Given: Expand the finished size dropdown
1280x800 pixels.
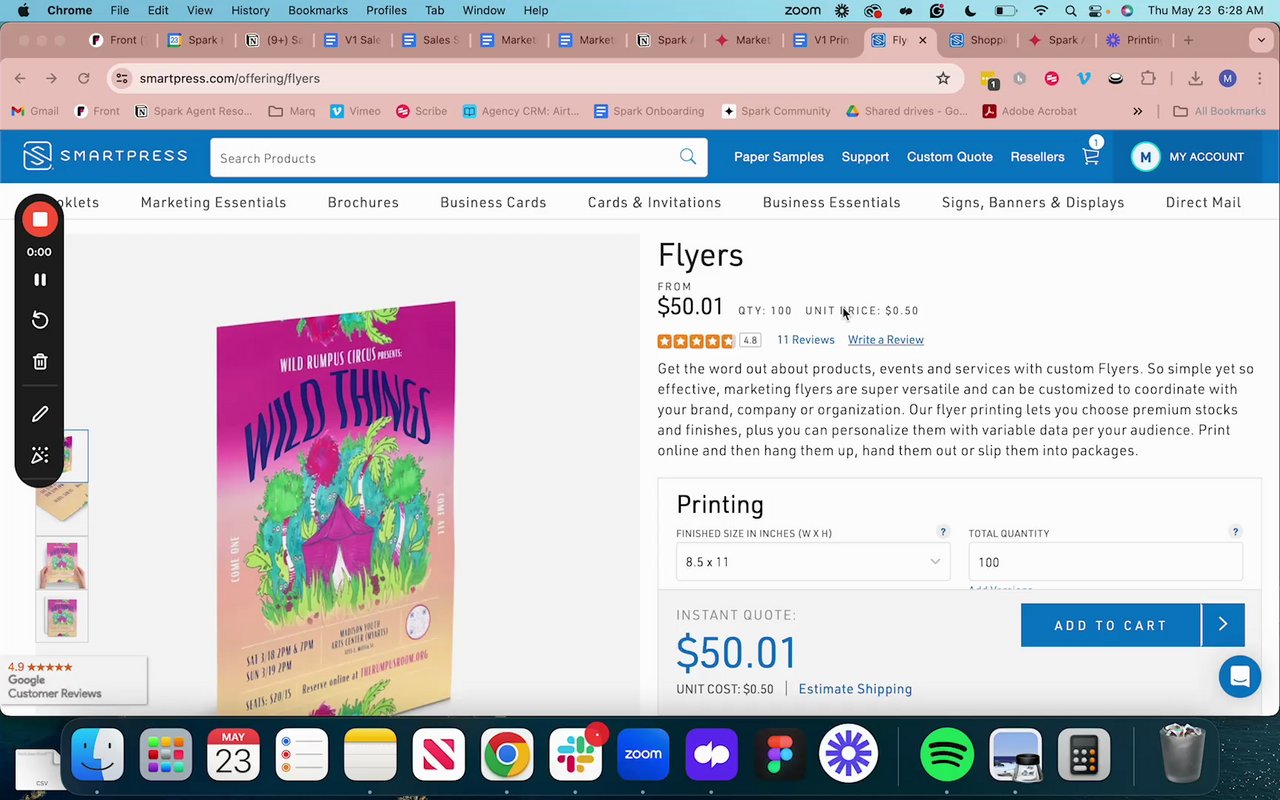Looking at the screenshot, I should (813, 562).
